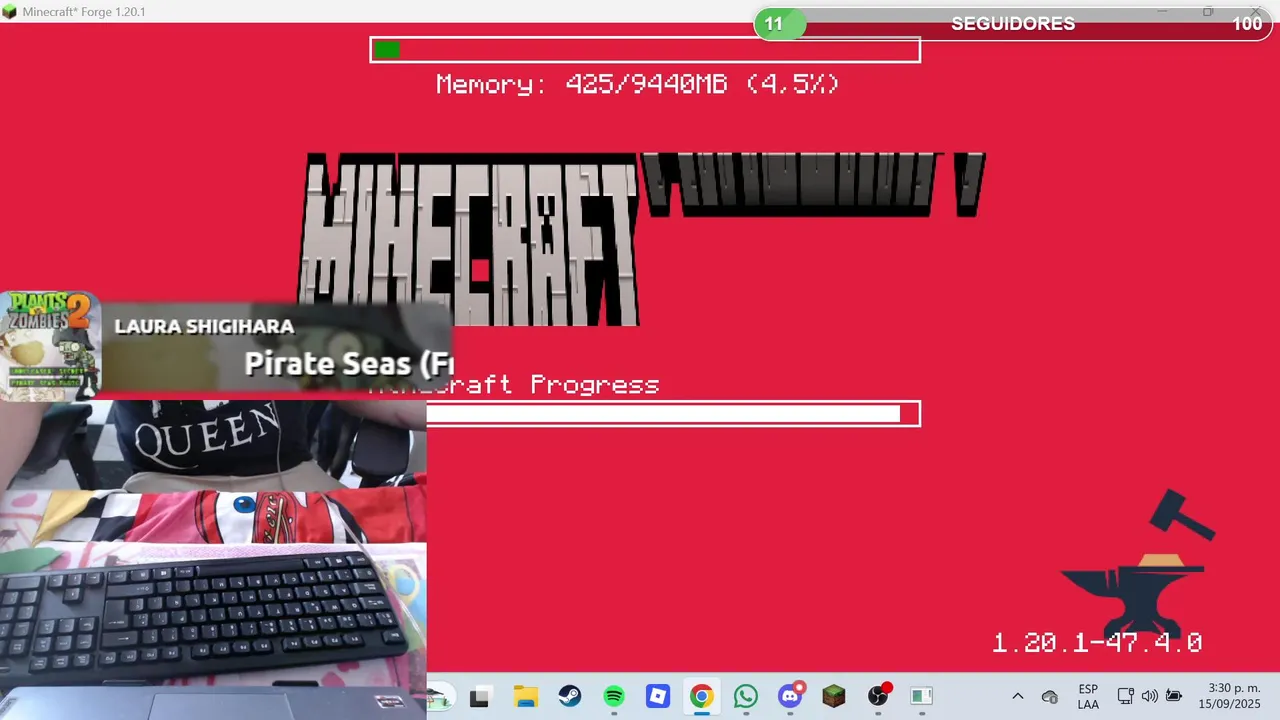
Task: Open WhatsApp from the taskbar
Action: tap(746, 697)
